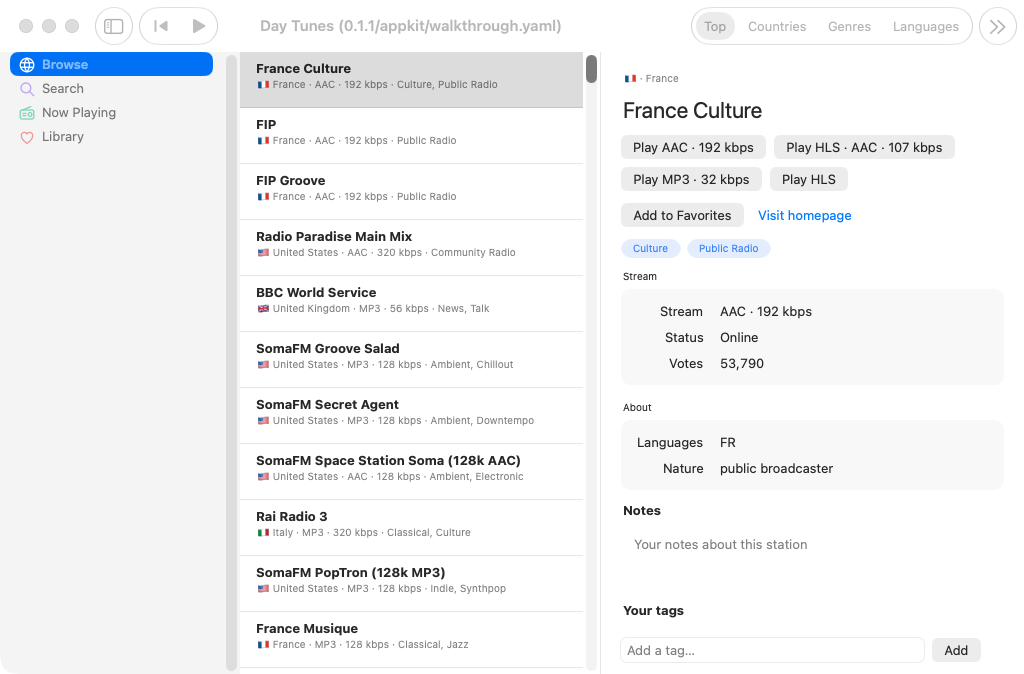The height and width of the screenshot is (674, 1024).
Task: Click Play HLS AAC 107 kbps button
Action: tap(864, 148)
